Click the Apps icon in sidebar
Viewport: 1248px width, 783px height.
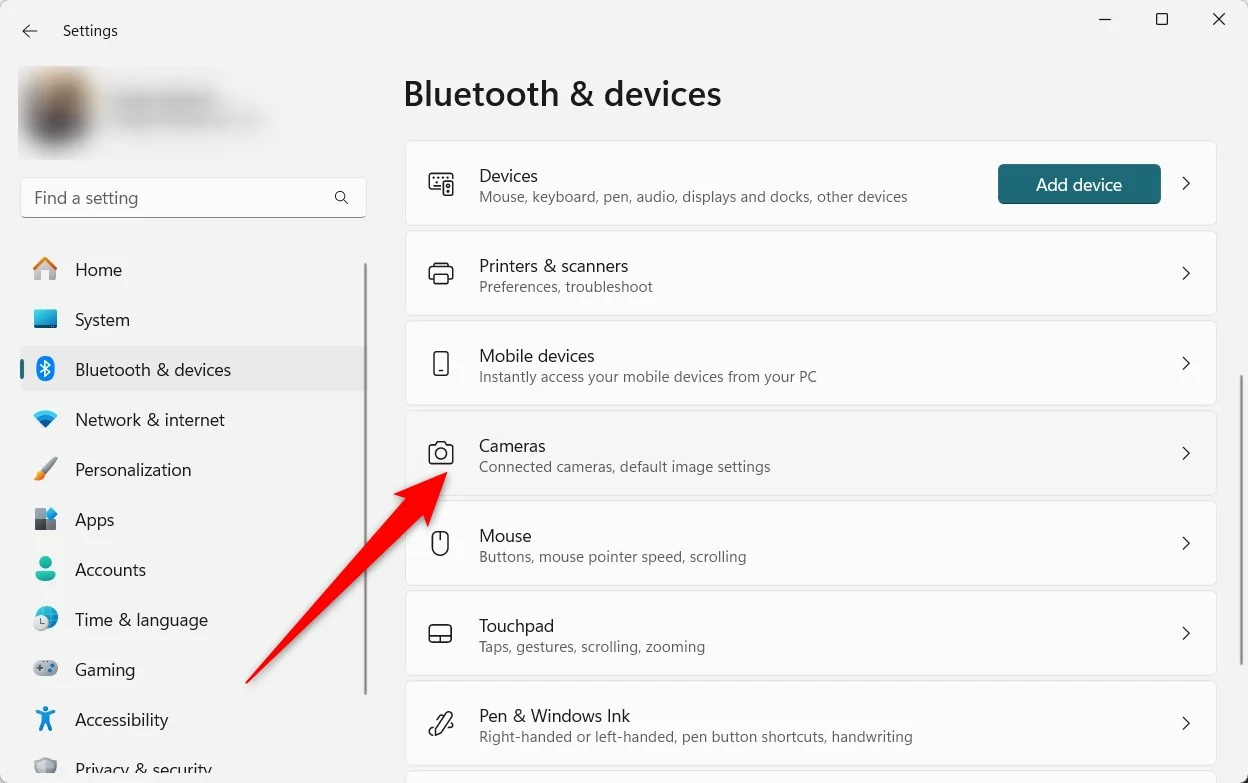click(45, 519)
